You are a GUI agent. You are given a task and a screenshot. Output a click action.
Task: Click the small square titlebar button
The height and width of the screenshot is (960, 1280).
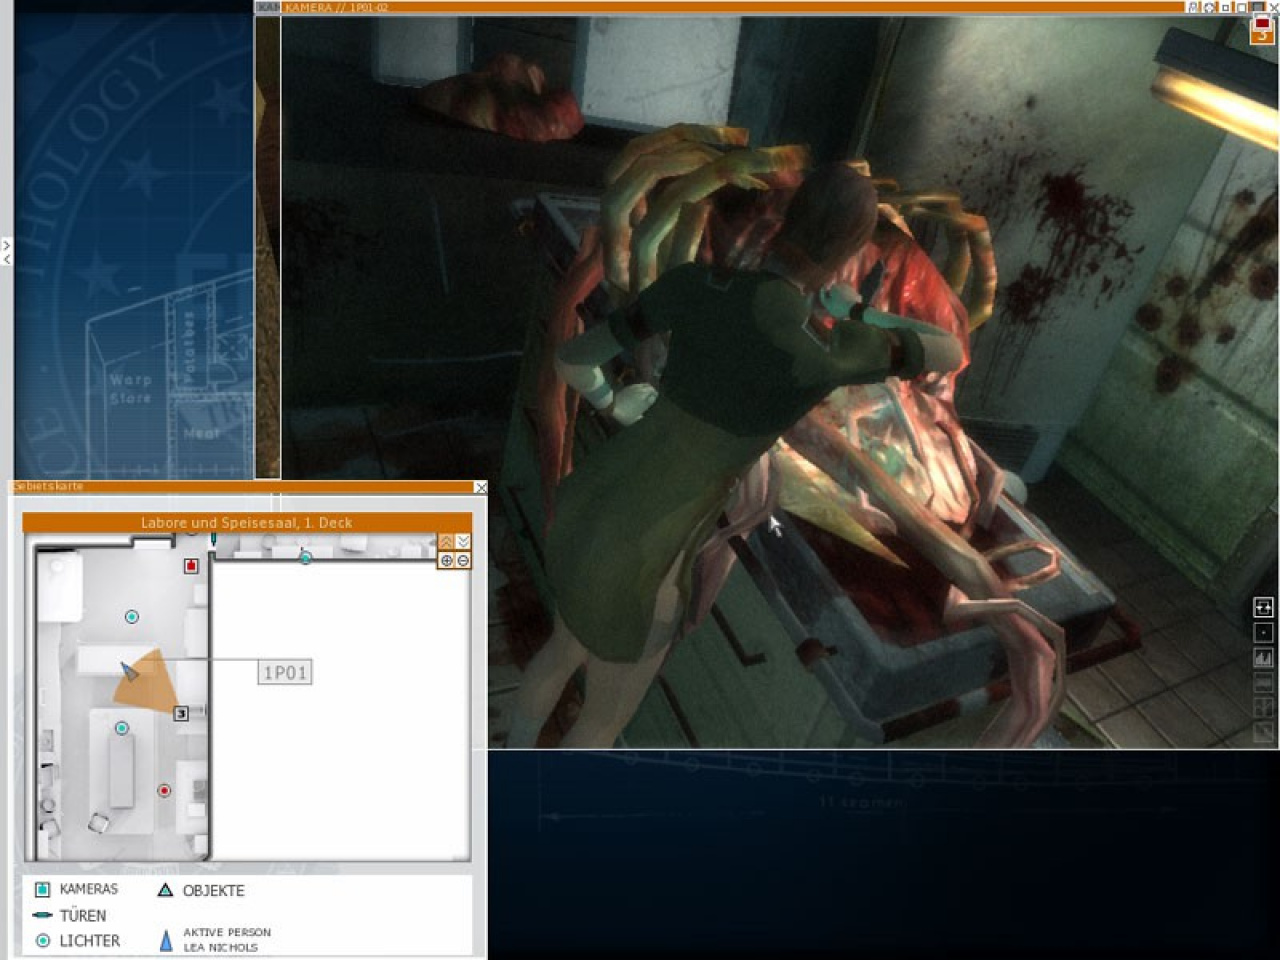1226,8
